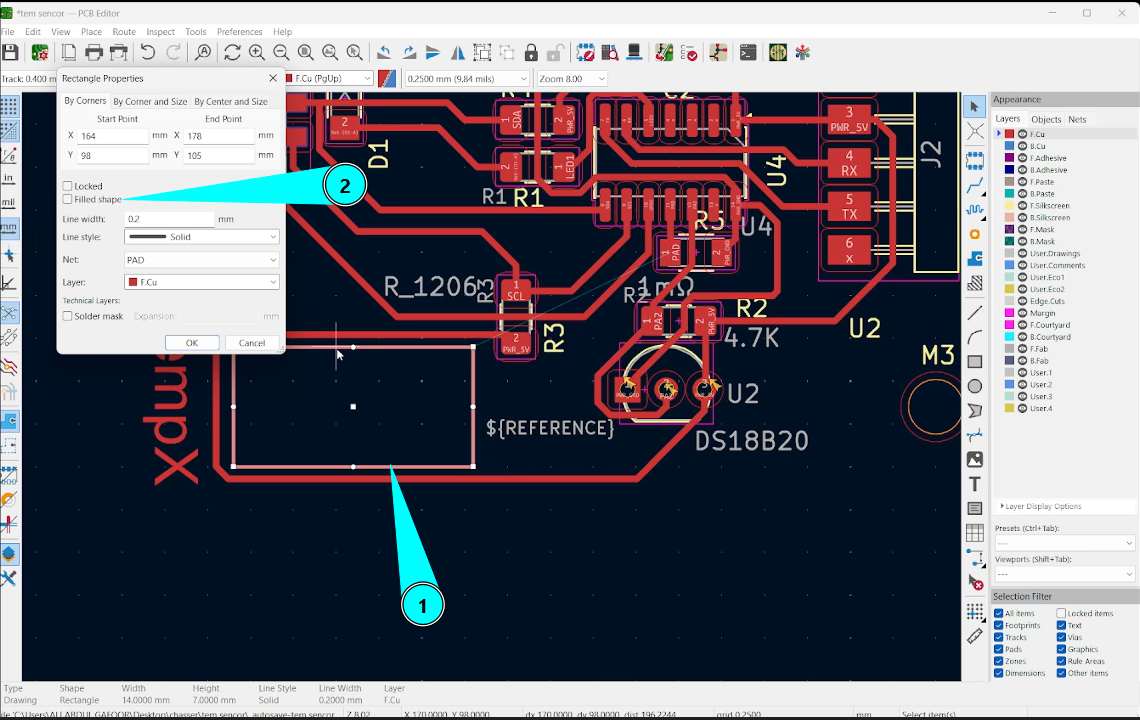This screenshot has height=720, width=1140.
Task: Click the Find magnifier icon
Action: click(203, 52)
